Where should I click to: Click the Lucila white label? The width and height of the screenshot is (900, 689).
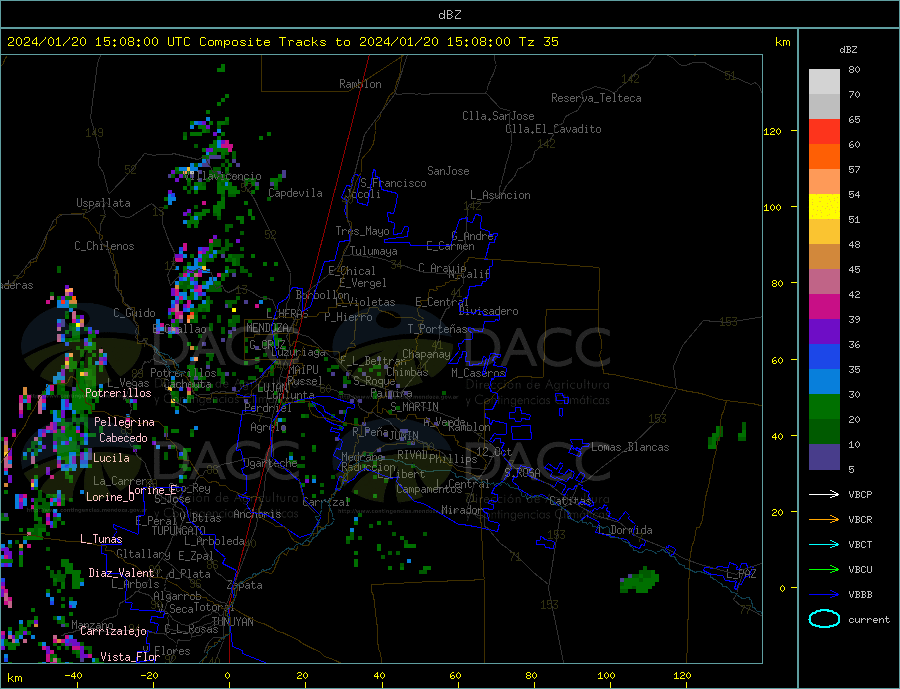coord(111,458)
